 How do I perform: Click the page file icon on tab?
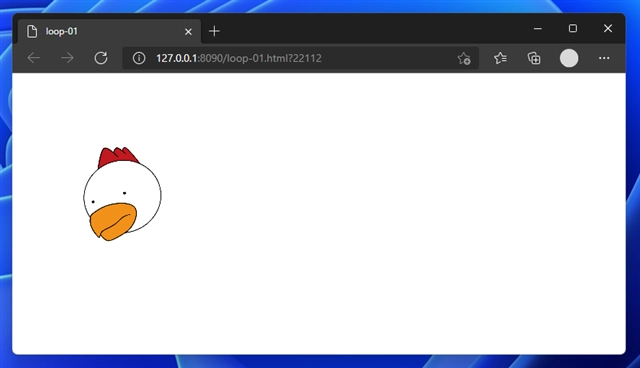click(32, 31)
